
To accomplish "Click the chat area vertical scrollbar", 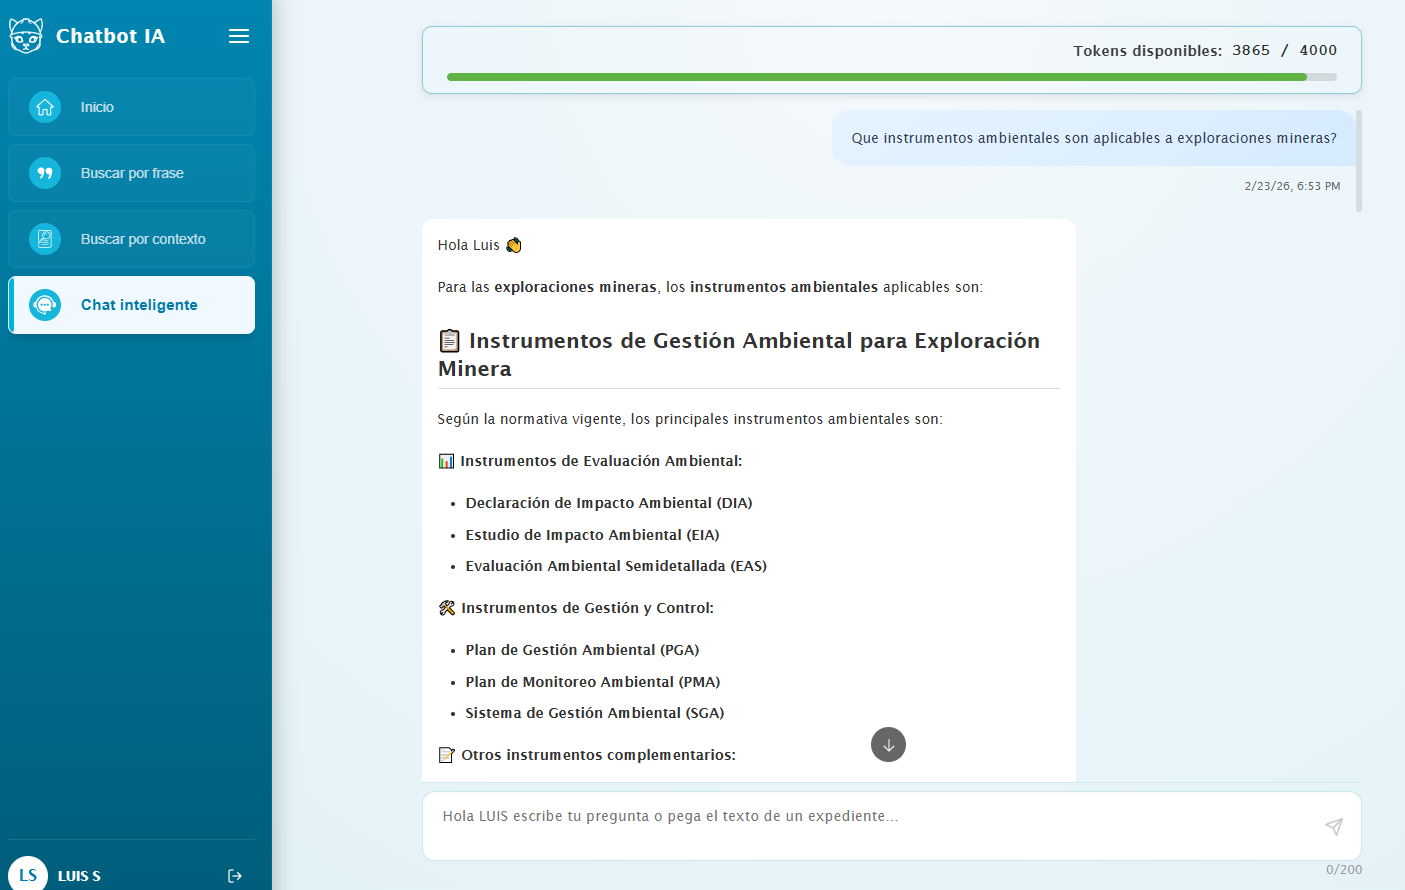I will click(1358, 162).
